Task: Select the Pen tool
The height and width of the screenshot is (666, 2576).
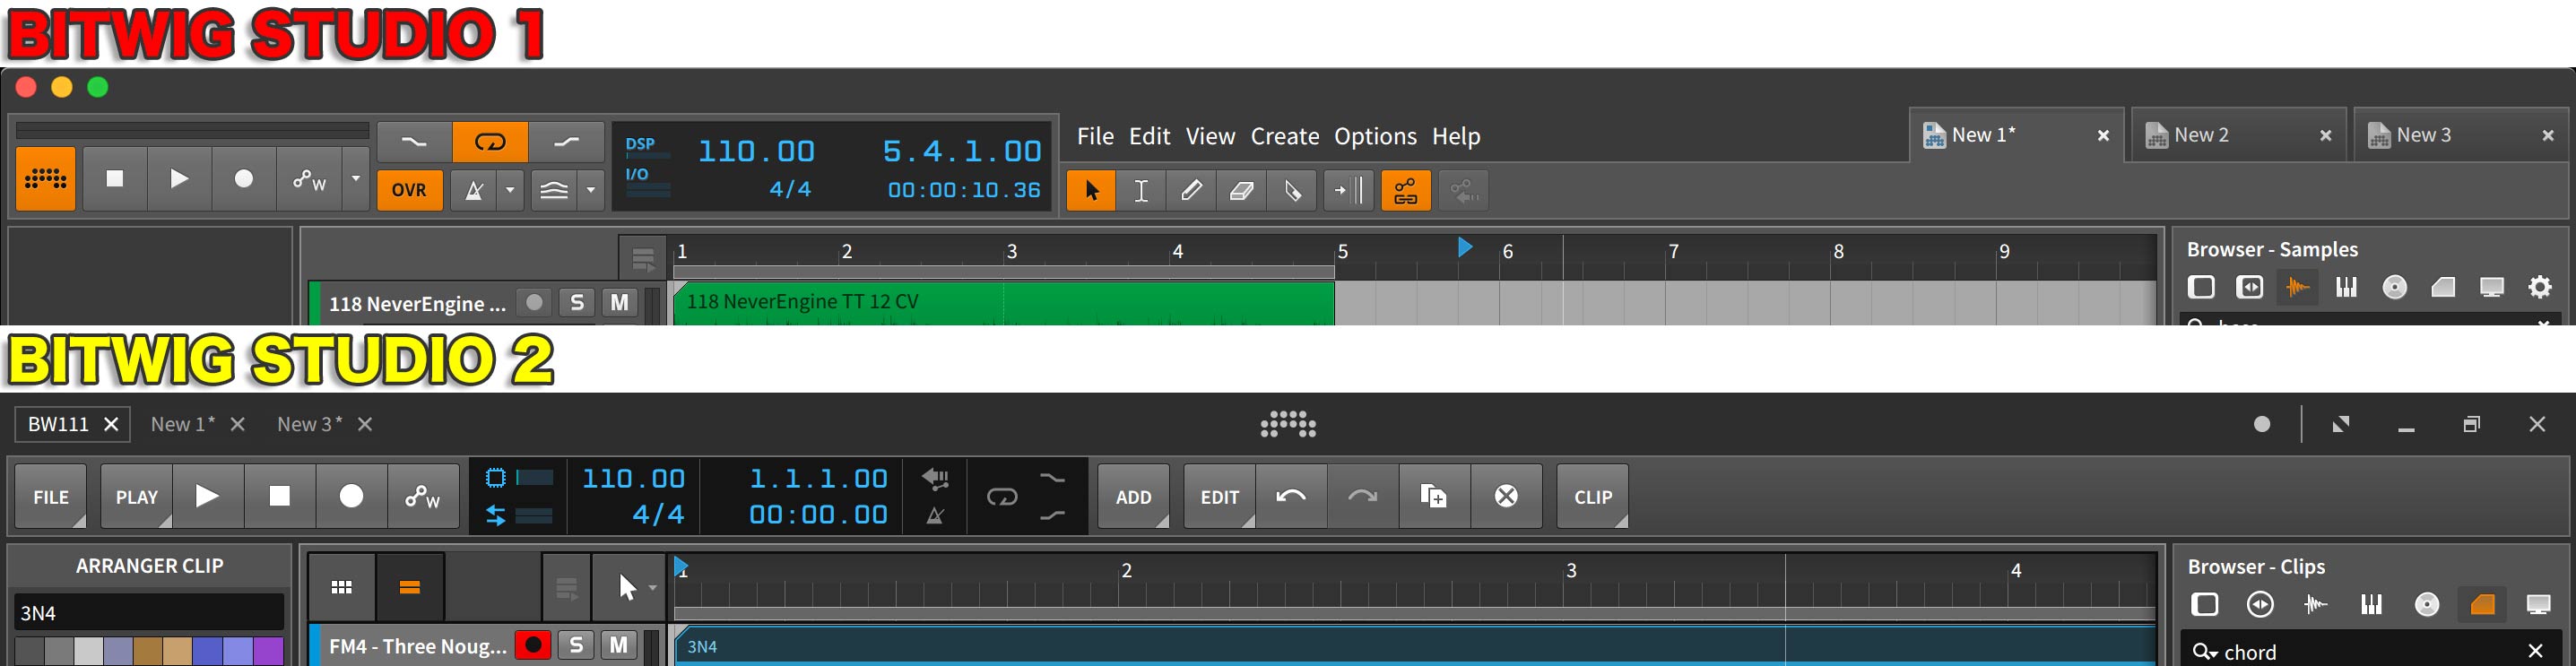Action: pos(1191,190)
